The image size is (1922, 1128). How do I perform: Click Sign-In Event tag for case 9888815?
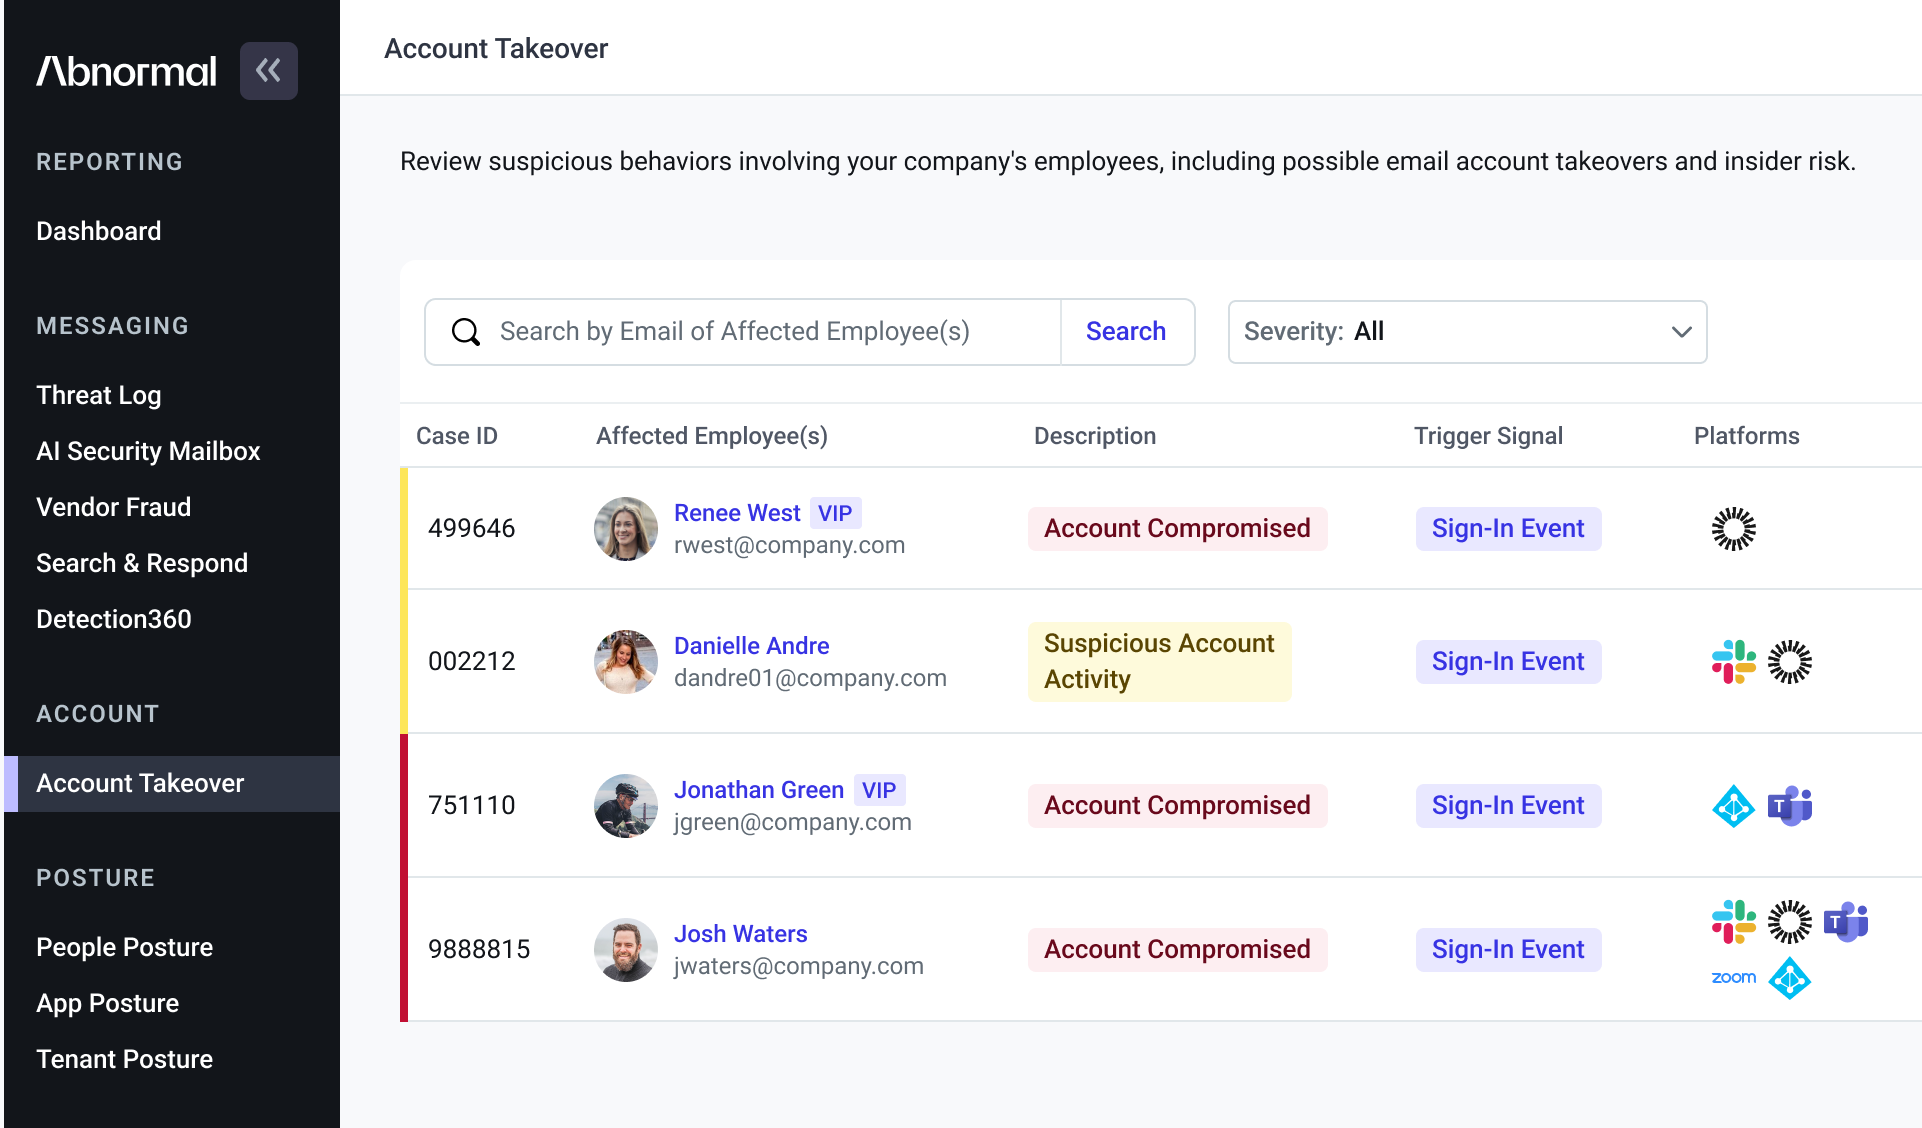coord(1508,950)
